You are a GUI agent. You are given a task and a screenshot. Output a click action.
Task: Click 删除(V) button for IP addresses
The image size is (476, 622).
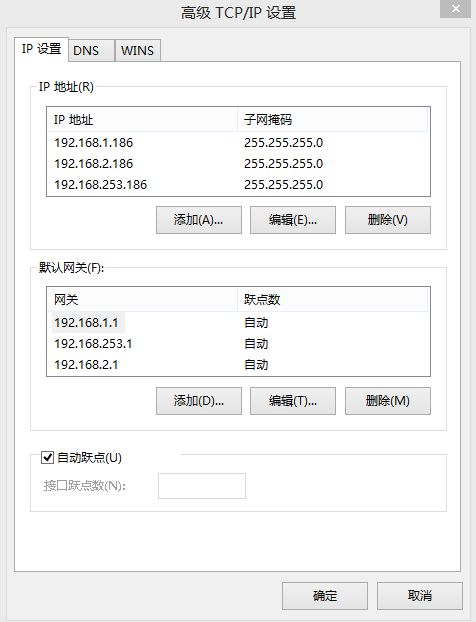[388, 220]
